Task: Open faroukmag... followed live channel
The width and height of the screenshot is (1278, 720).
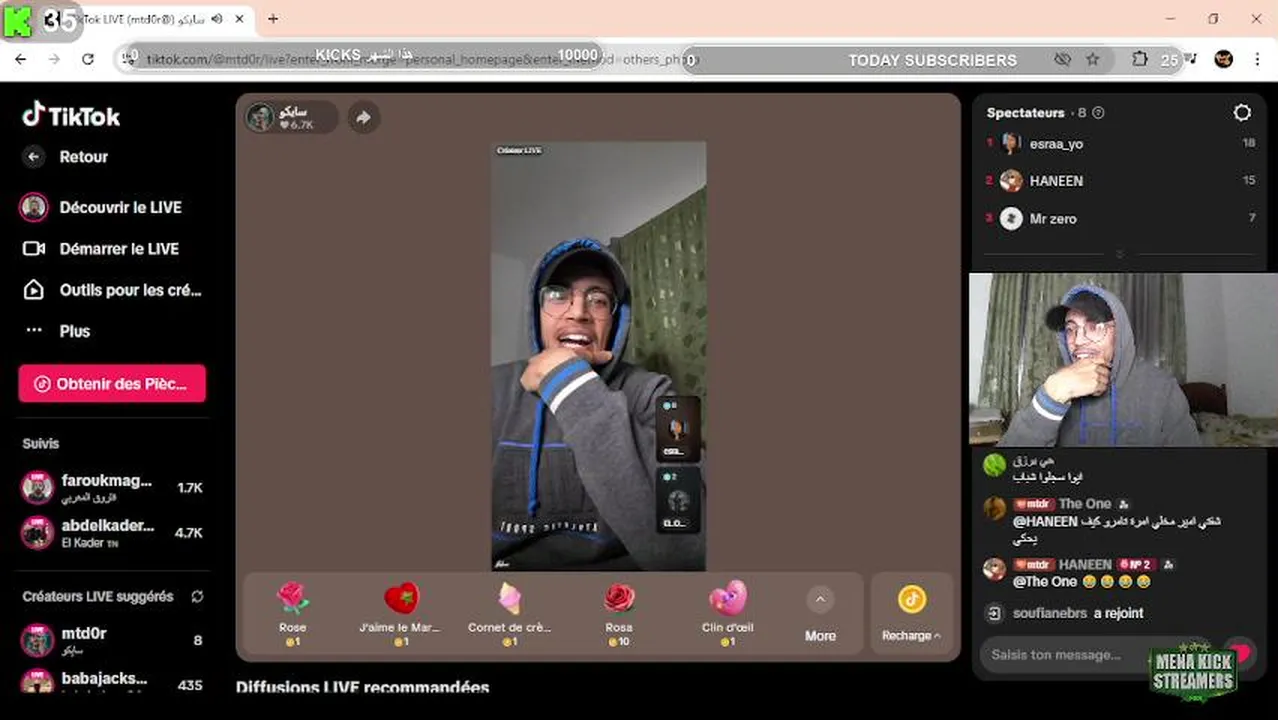Action: [x=112, y=488]
